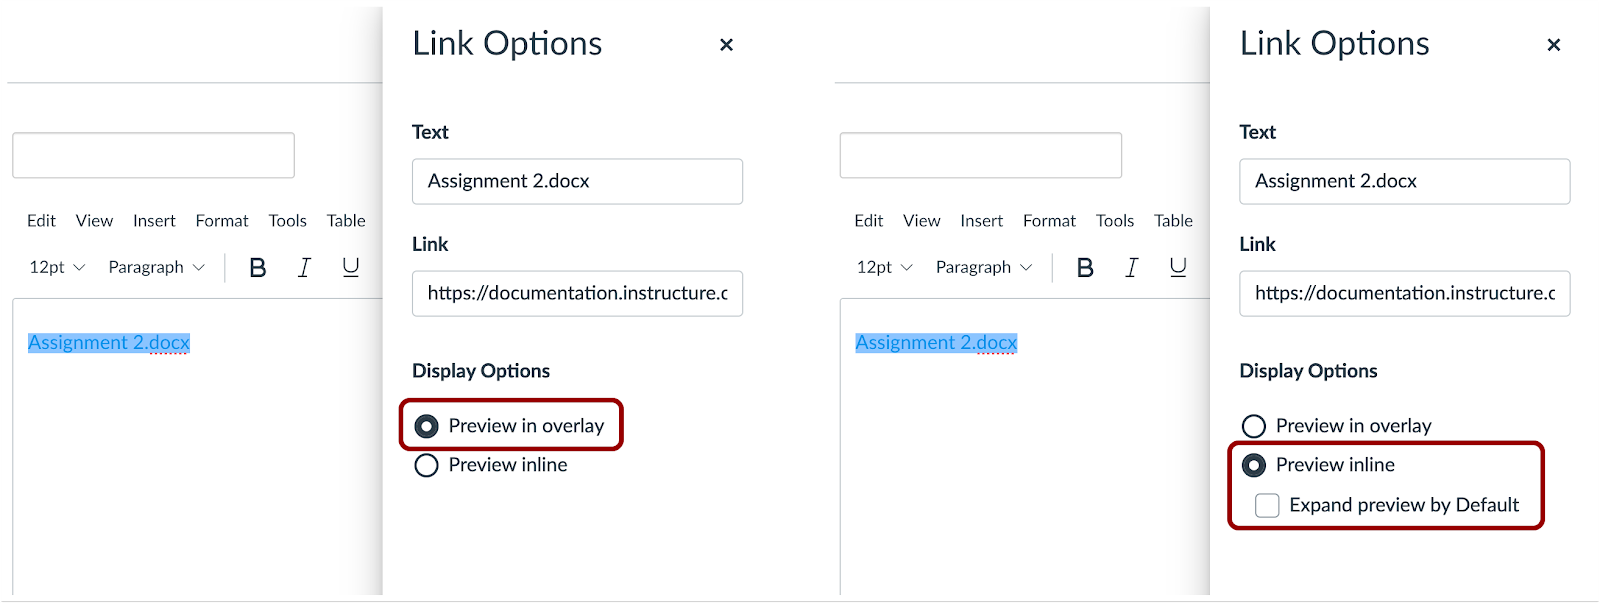1600x603 pixels.
Task: Toggle Italic in the left editor toolbar
Action: pyautogui.click(x=304, y=267)
